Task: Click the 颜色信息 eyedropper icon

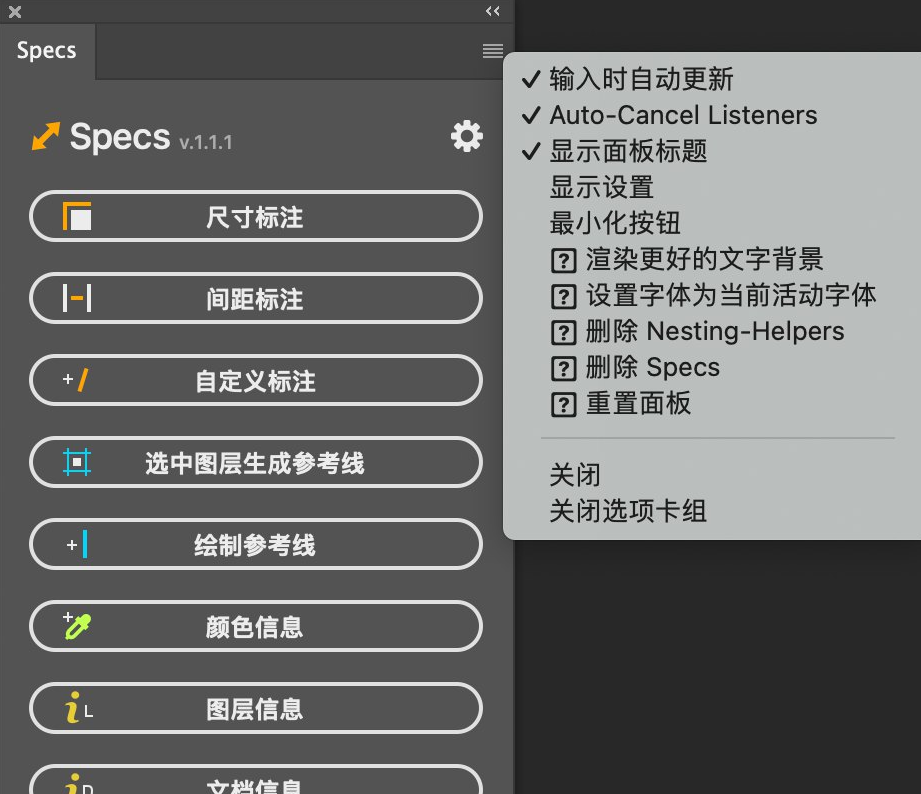Action: 77,626
